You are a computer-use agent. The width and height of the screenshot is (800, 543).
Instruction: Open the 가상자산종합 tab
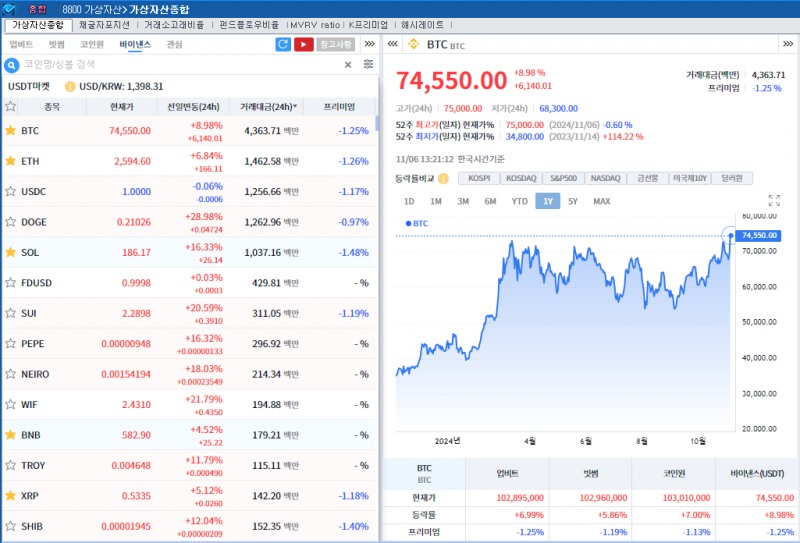(x=38, y=25)
